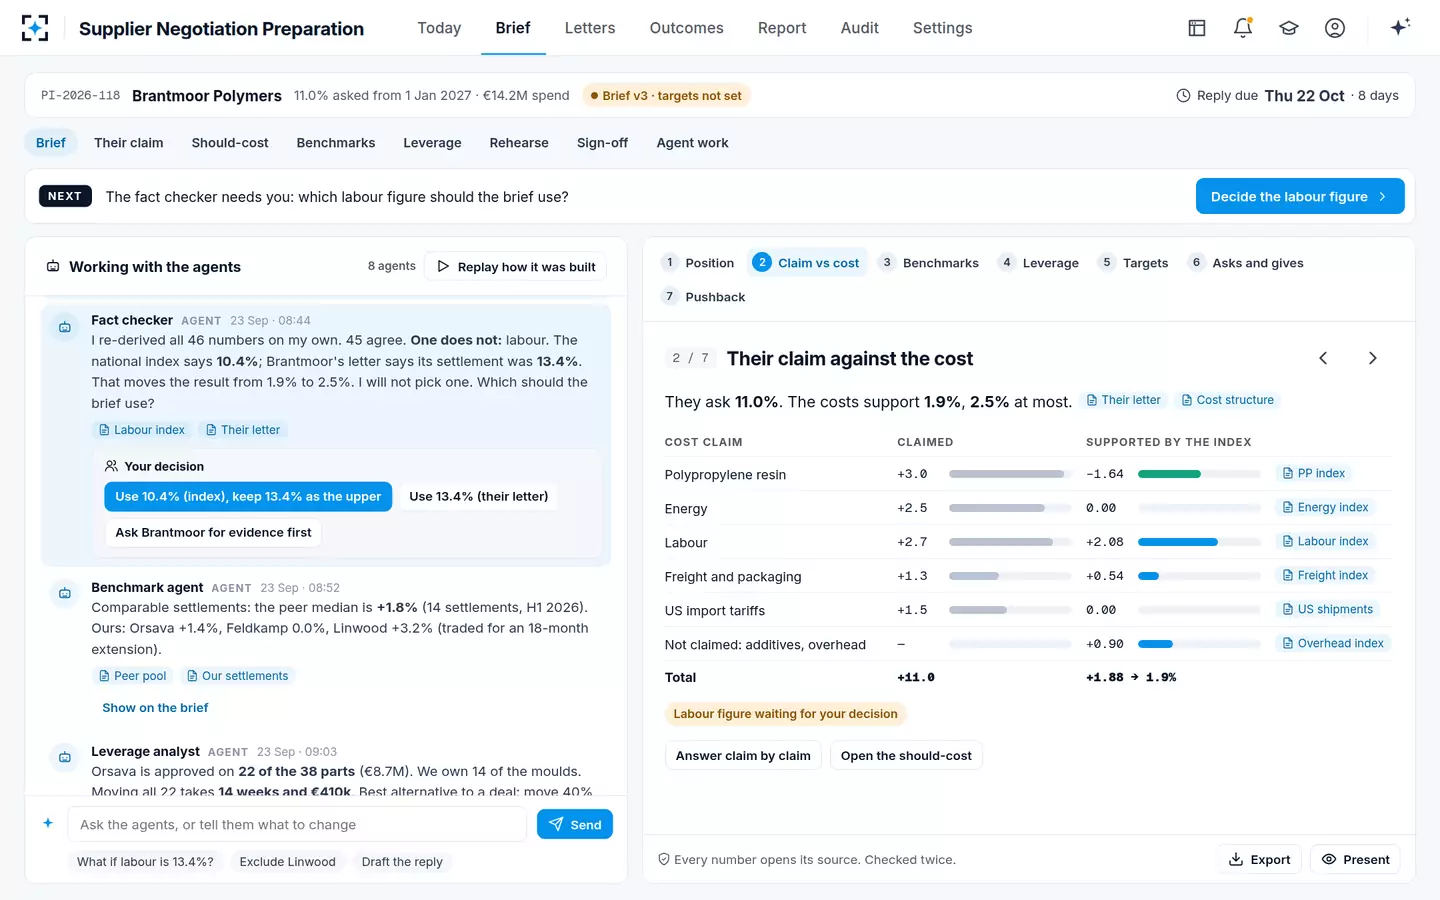Click the sparkle icon beside chat input
This screenshot has width=1440, height=900.
(x=47, y=824)
